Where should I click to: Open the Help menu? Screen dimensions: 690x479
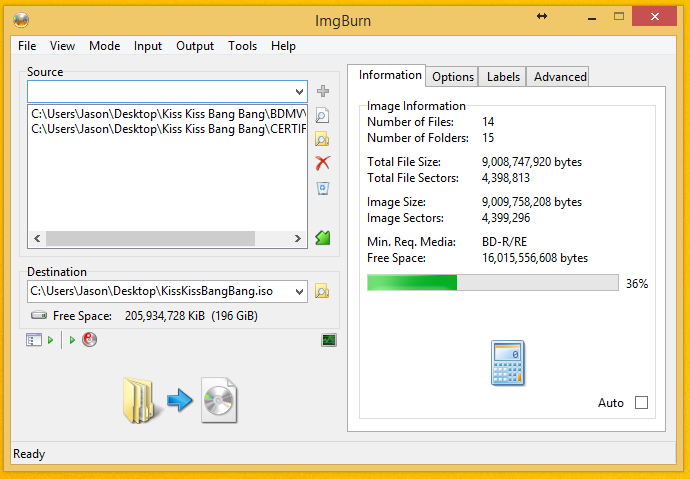click(283, 46)
